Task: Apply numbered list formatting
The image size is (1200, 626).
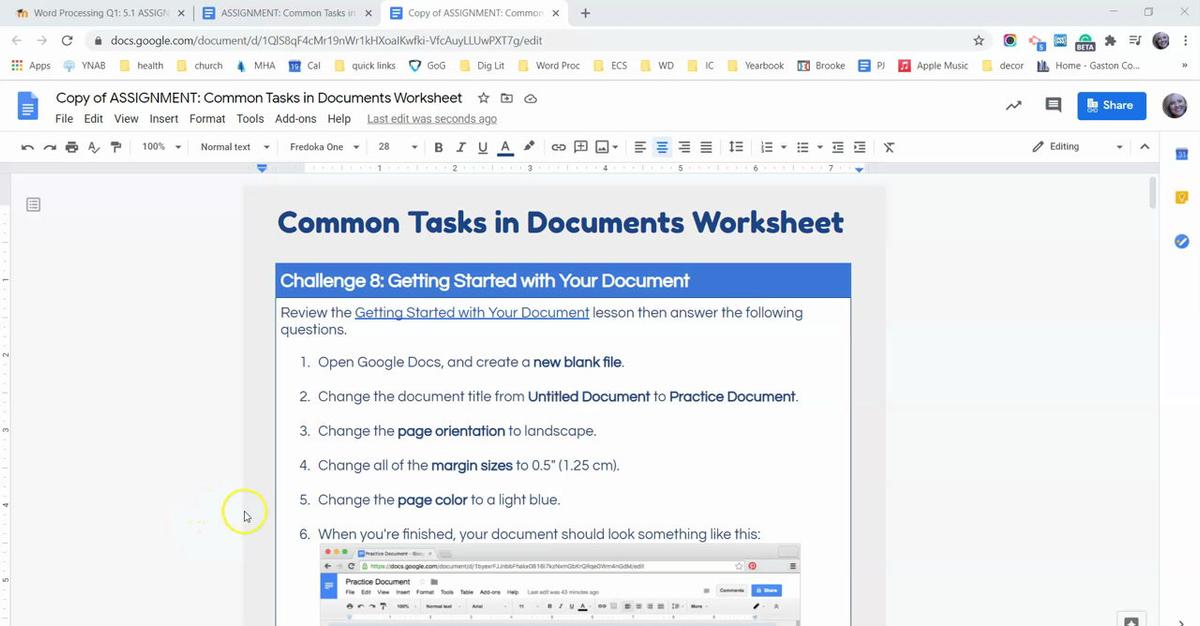Action: click(x=767, y=147)
